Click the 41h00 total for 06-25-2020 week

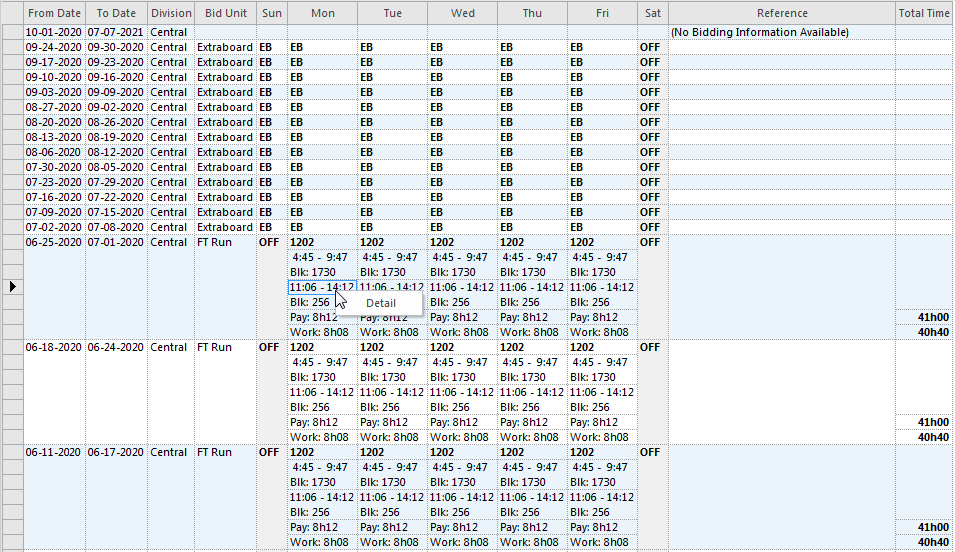pyautogui.click(x=924, y=317)
